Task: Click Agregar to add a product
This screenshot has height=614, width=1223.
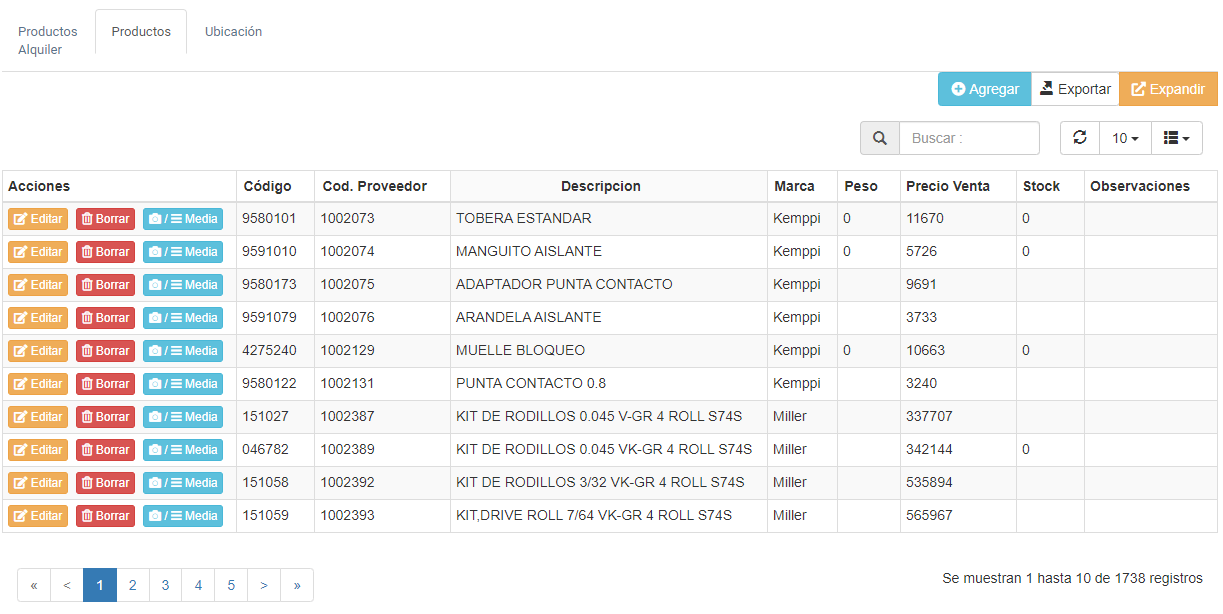Action: point(984,89)
